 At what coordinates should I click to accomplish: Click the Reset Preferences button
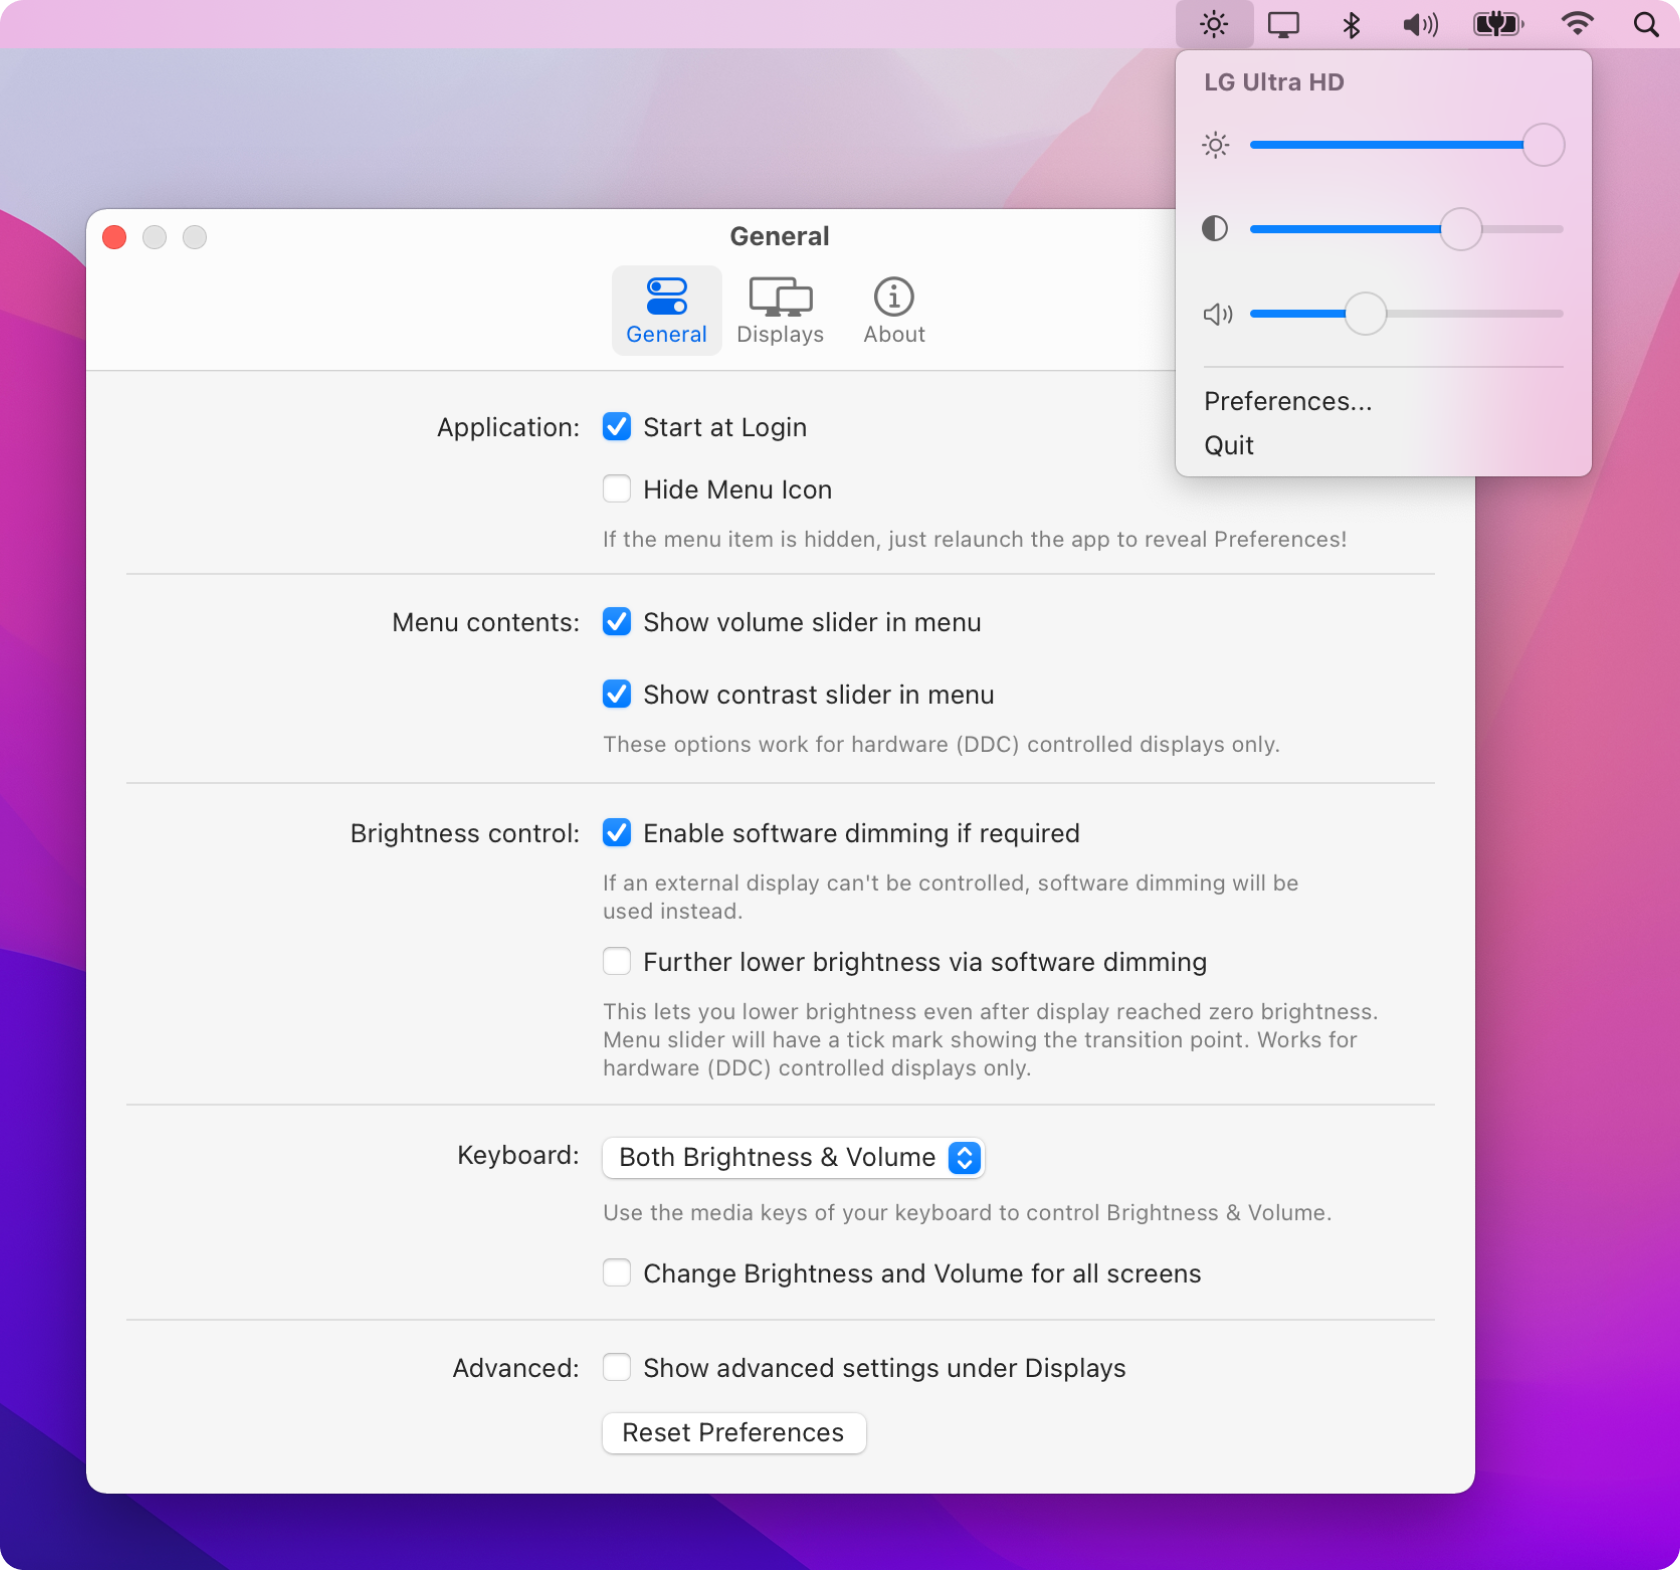click(733, 1432)
